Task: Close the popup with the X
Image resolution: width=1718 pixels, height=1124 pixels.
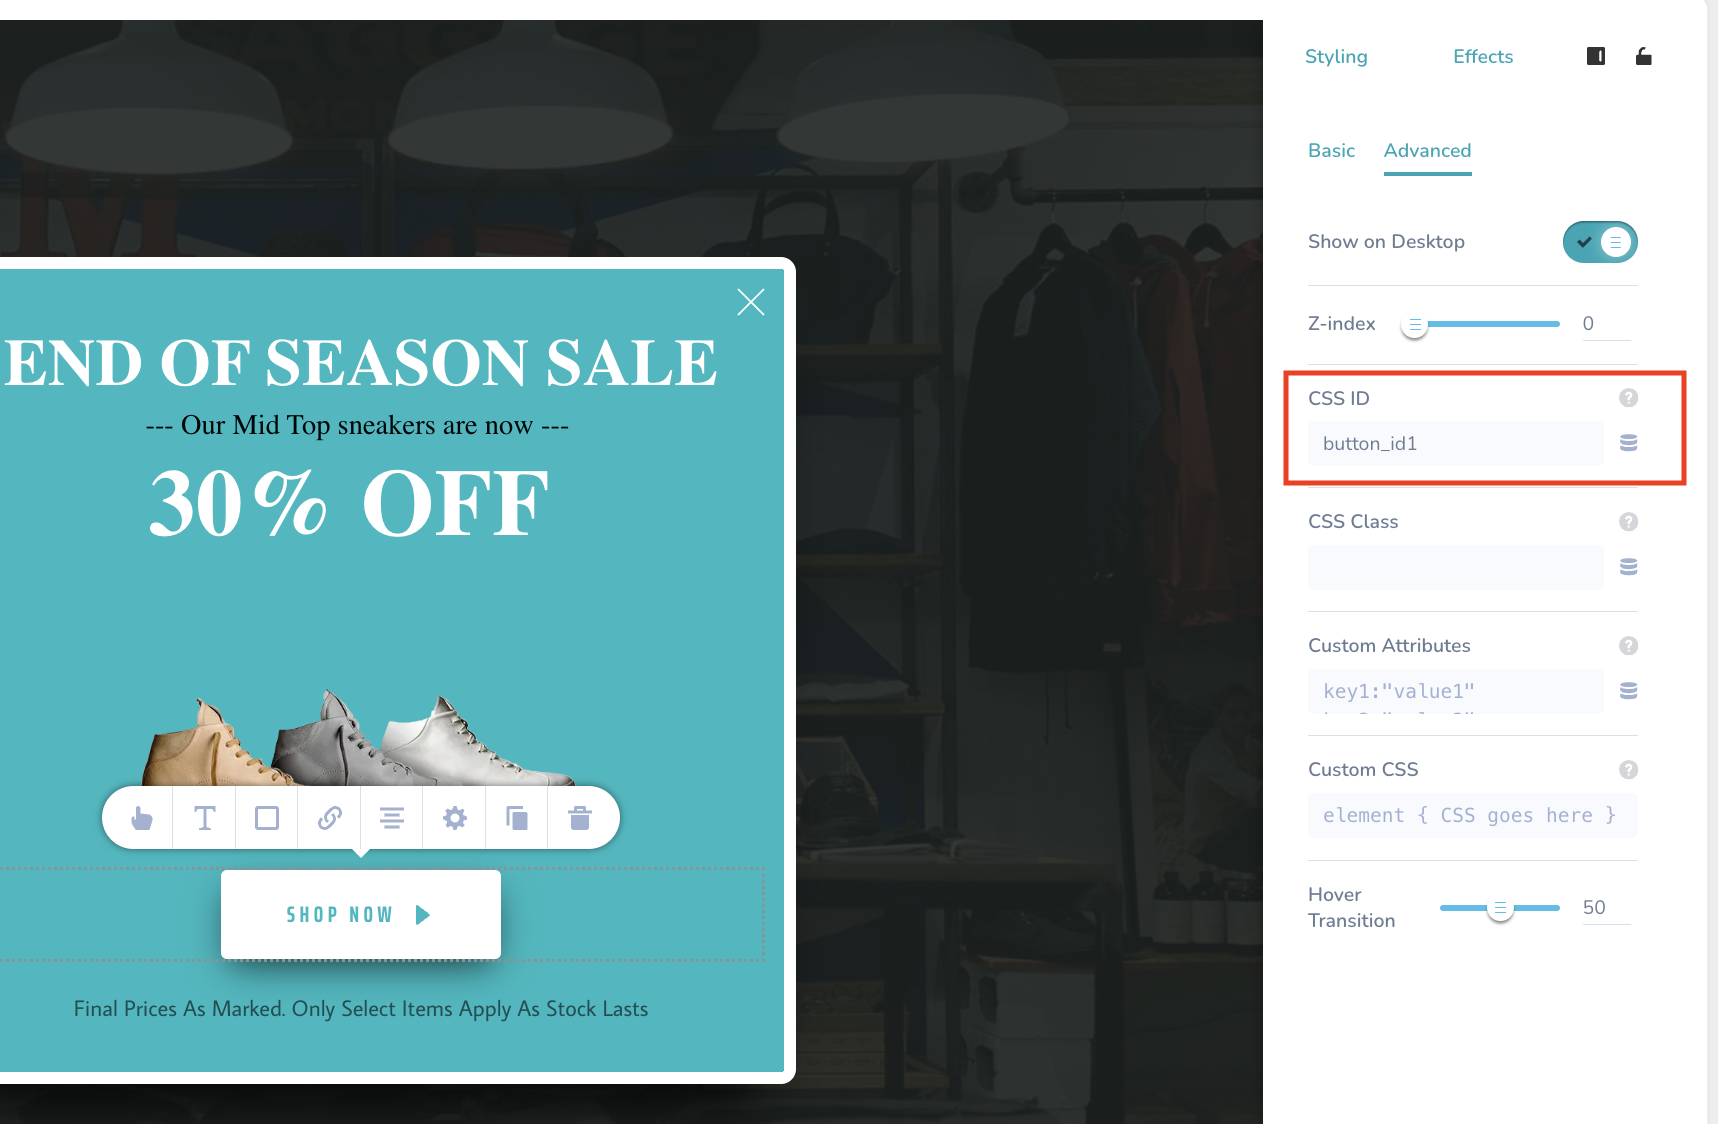Action: 751,302
